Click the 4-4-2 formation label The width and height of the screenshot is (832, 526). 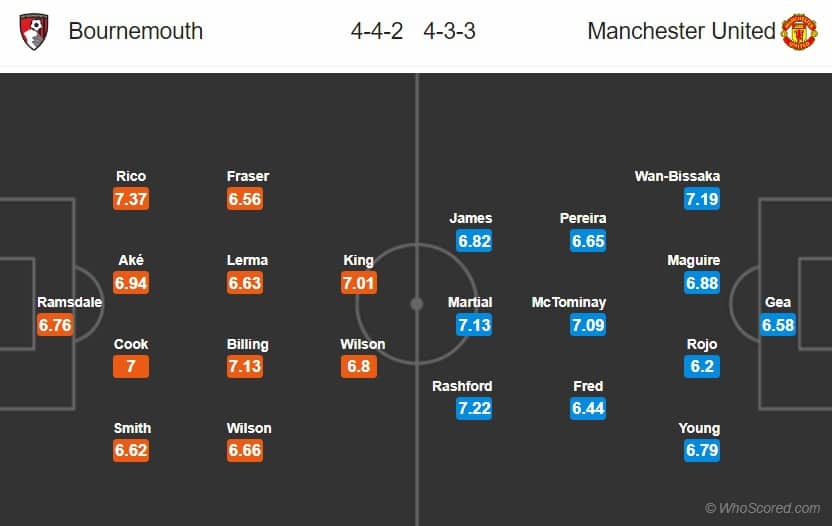(377, 31)
